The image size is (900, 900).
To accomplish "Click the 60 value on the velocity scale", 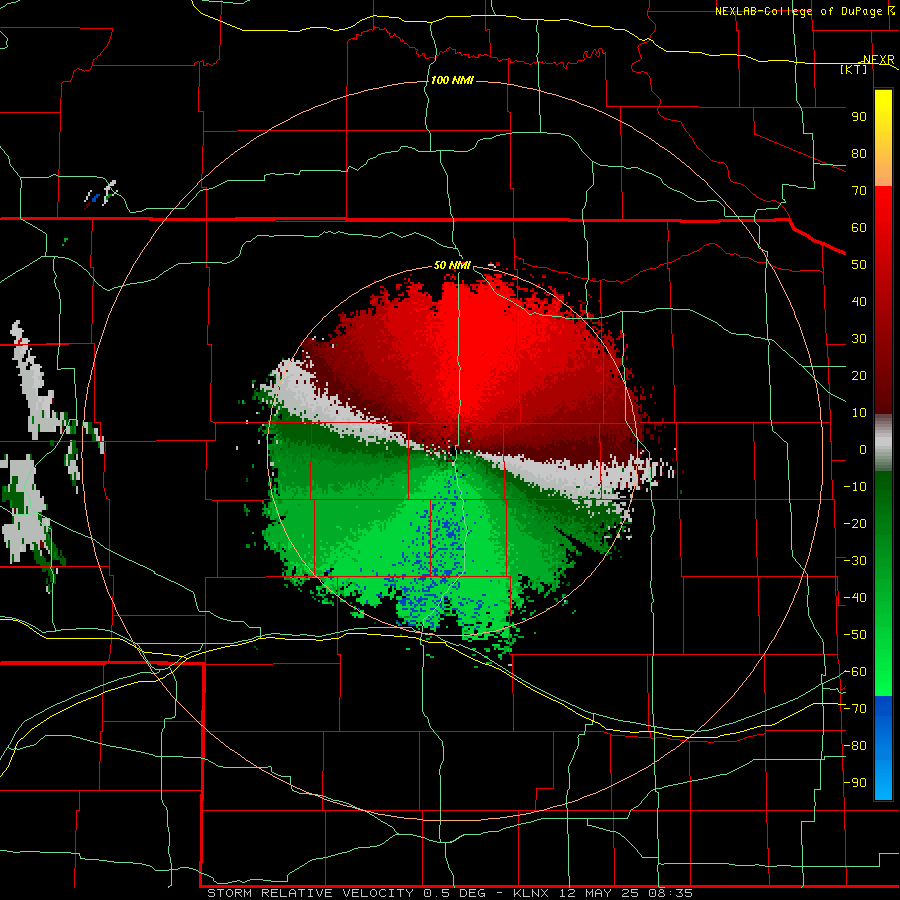I will pos(859,227).
